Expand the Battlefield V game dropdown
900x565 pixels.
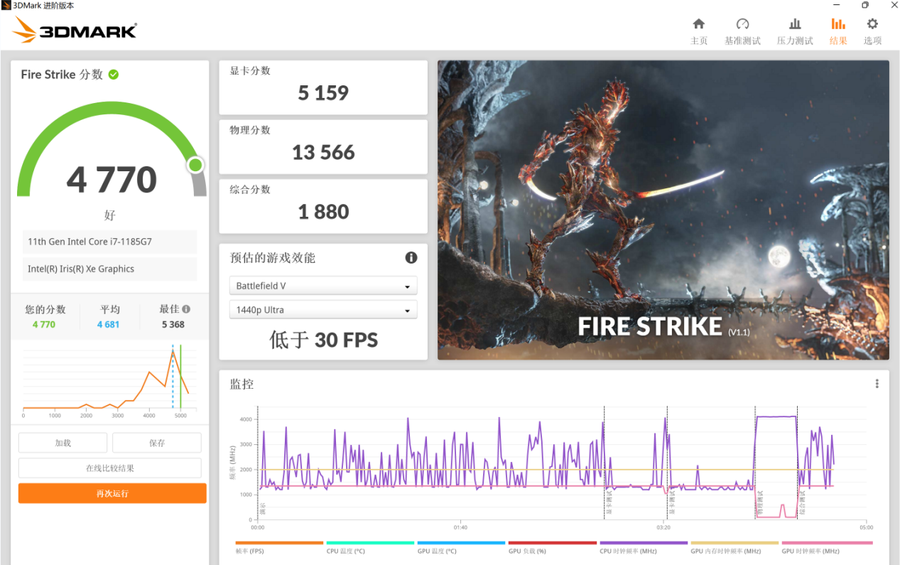point(323,286)
